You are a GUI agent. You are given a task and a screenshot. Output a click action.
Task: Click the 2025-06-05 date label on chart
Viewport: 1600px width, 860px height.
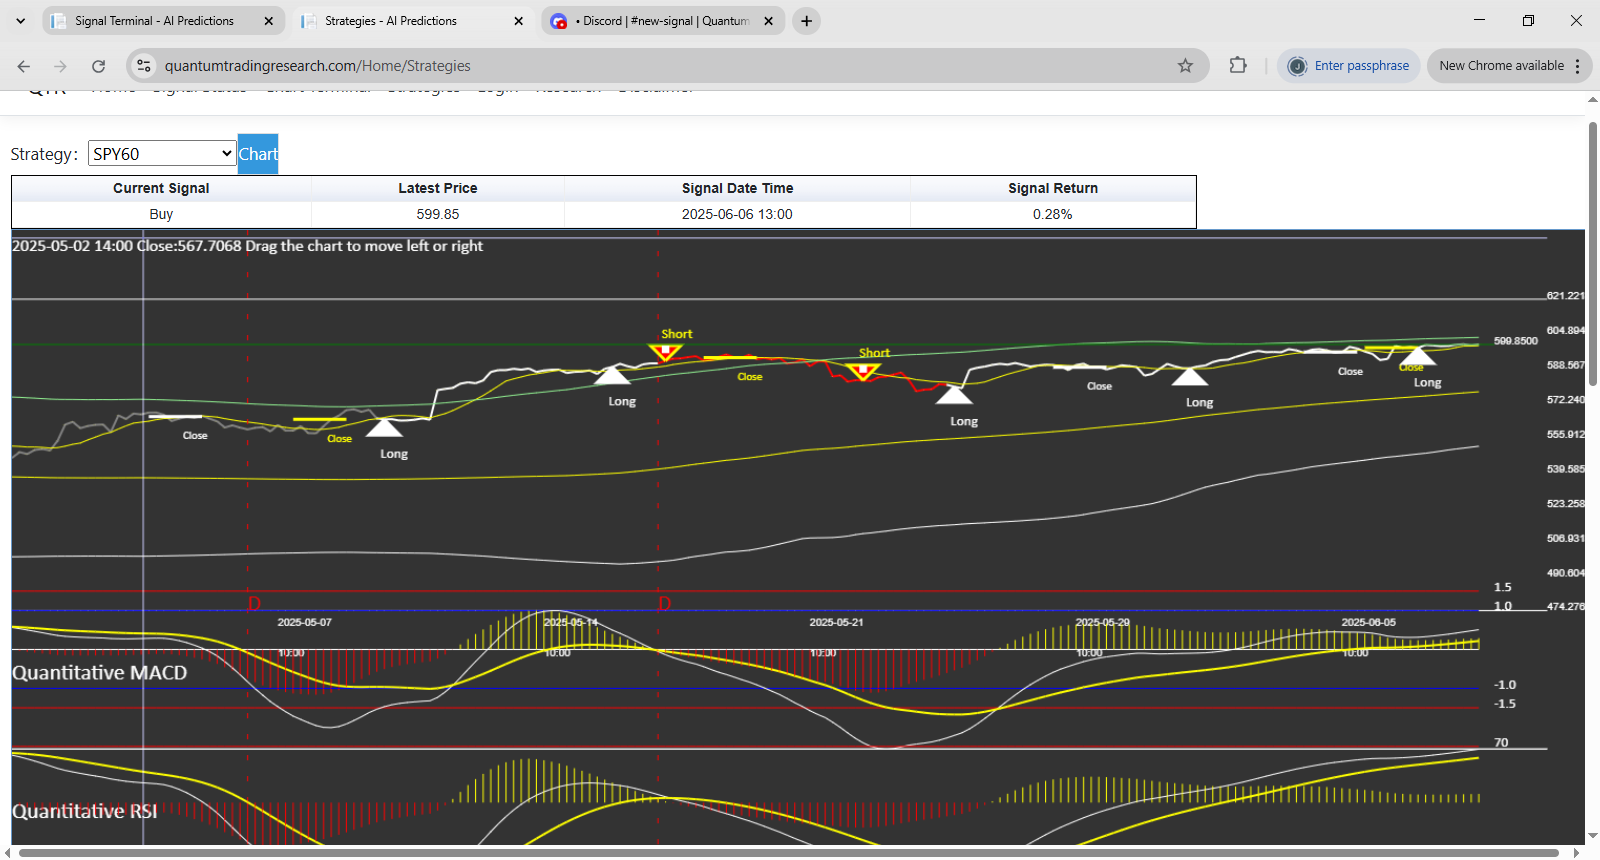(x=1368, y=622)
